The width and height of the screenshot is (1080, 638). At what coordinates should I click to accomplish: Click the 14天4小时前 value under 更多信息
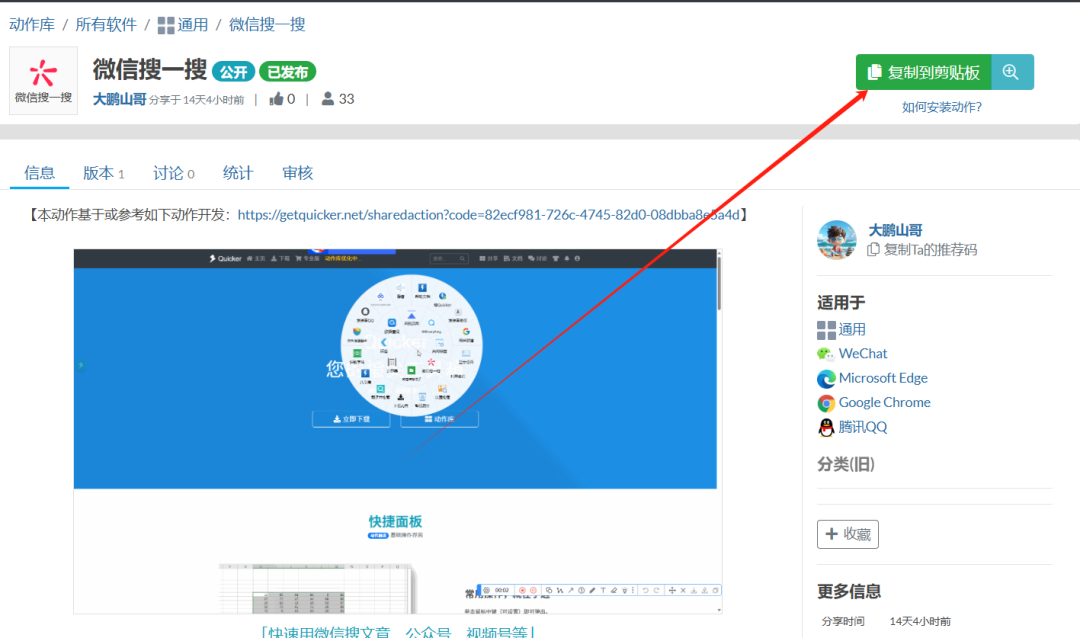click(920, 621)
